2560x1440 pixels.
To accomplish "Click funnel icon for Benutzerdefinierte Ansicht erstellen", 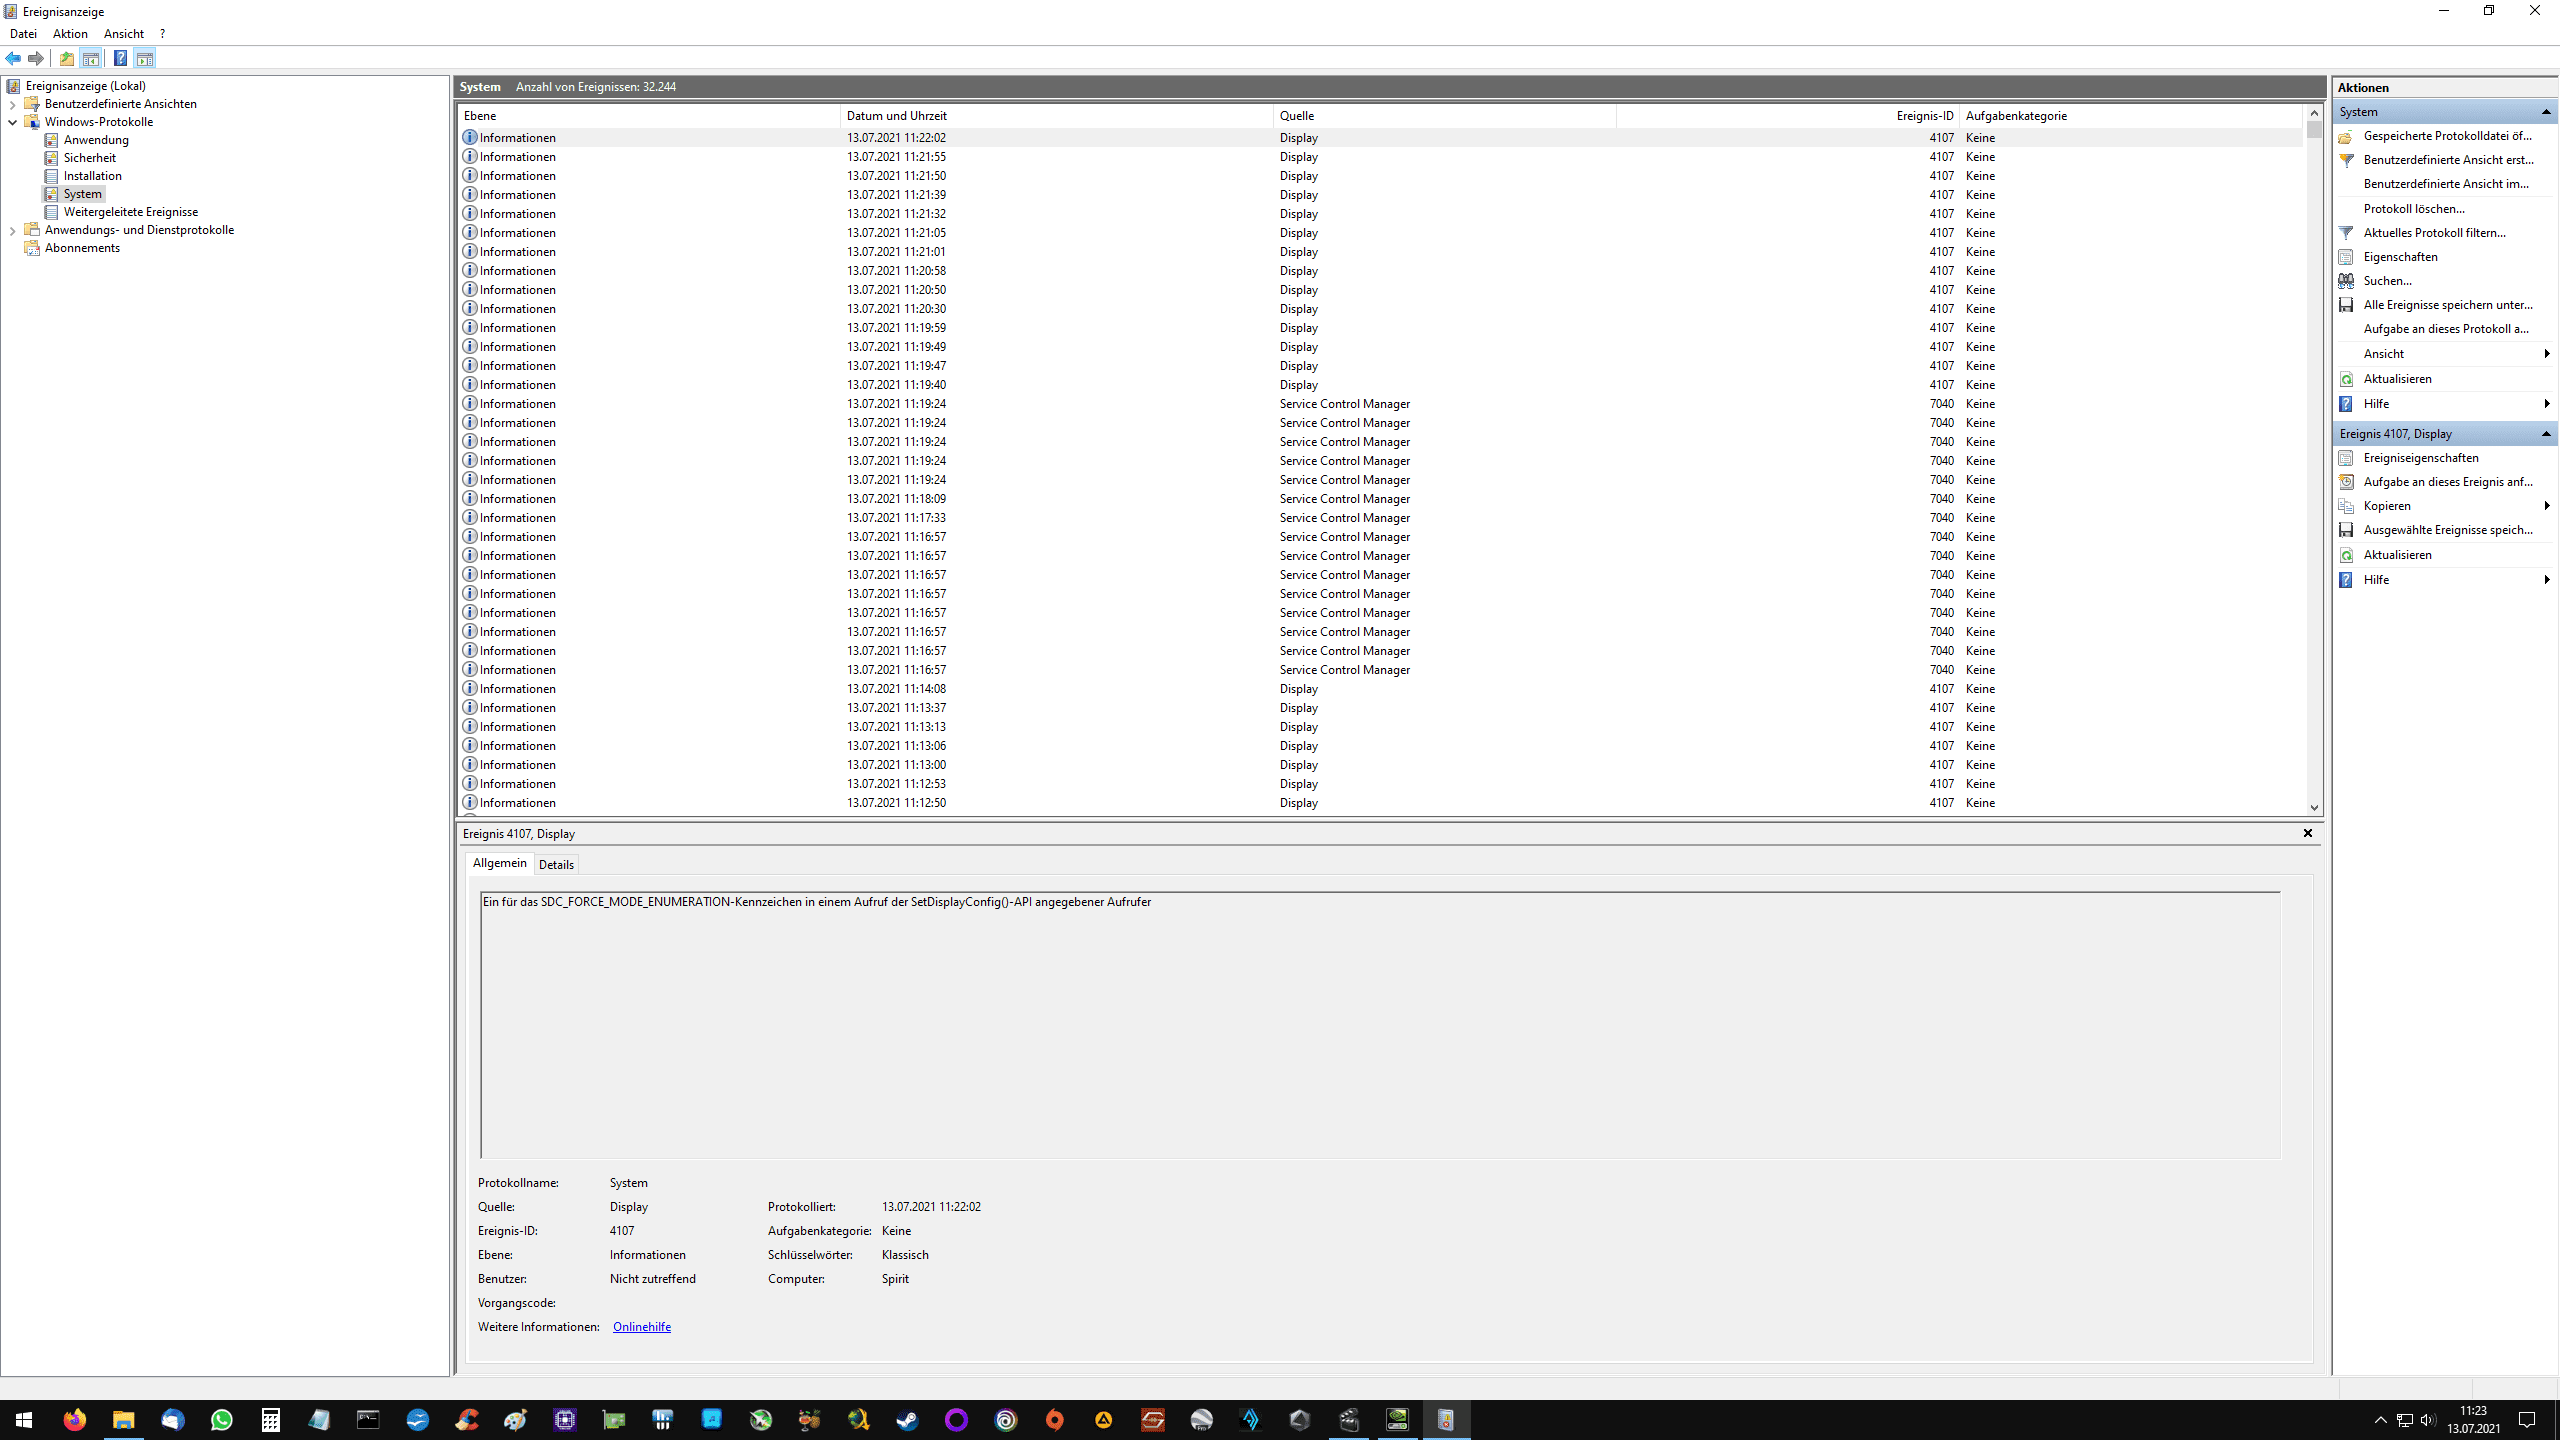I will click(x=2346, y=160).
